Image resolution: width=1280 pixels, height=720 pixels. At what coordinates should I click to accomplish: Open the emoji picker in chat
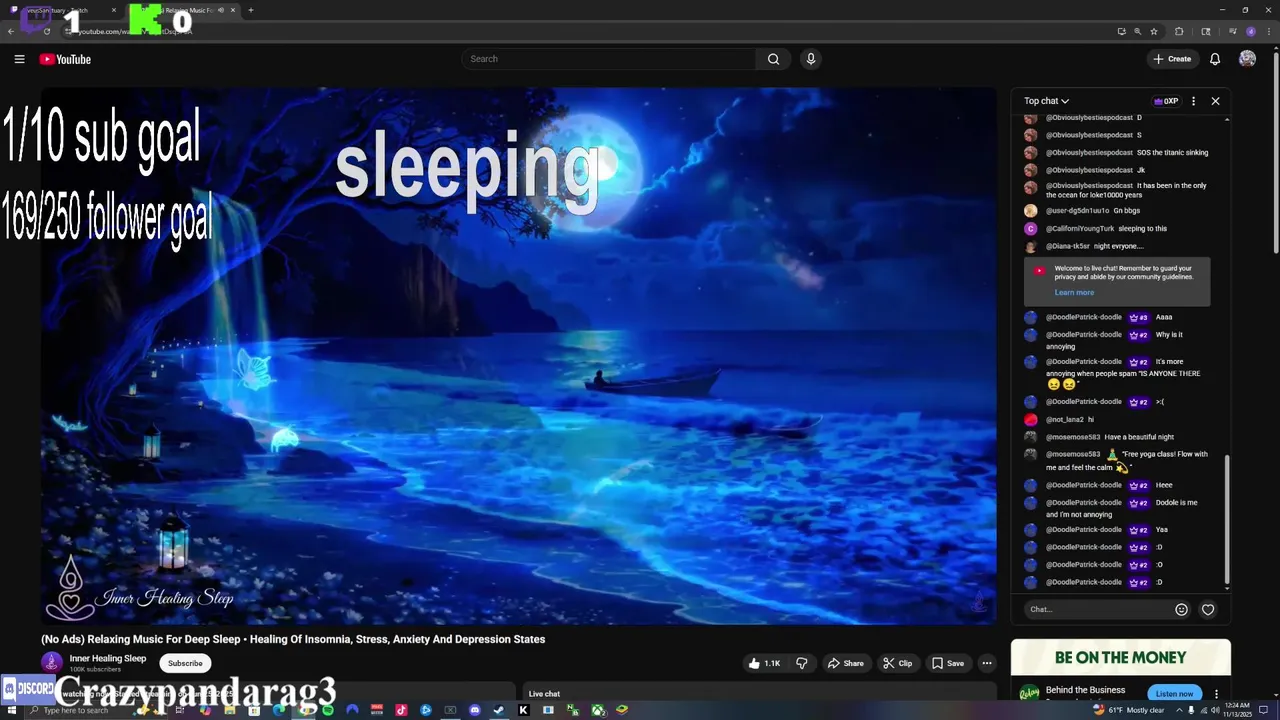click(1181, 609)
